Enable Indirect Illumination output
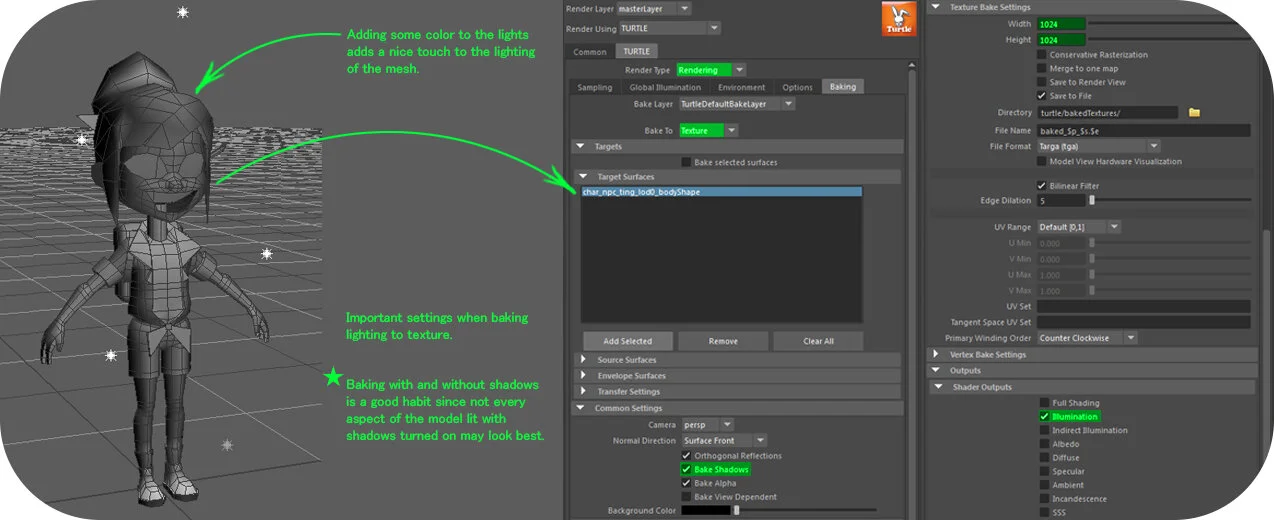Viewport: 1274px width, 520px height. click(1045, 431)
